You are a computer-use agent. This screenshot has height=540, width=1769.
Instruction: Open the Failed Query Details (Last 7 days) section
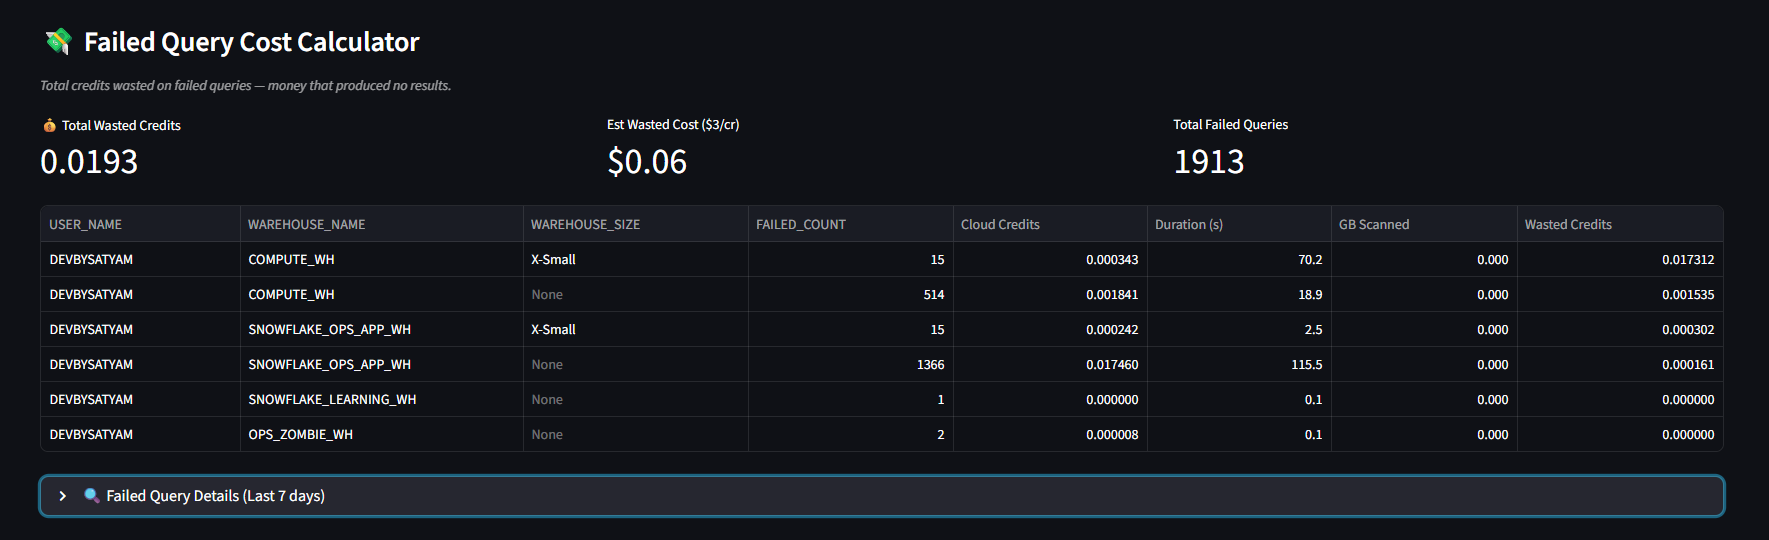point(215,496)
